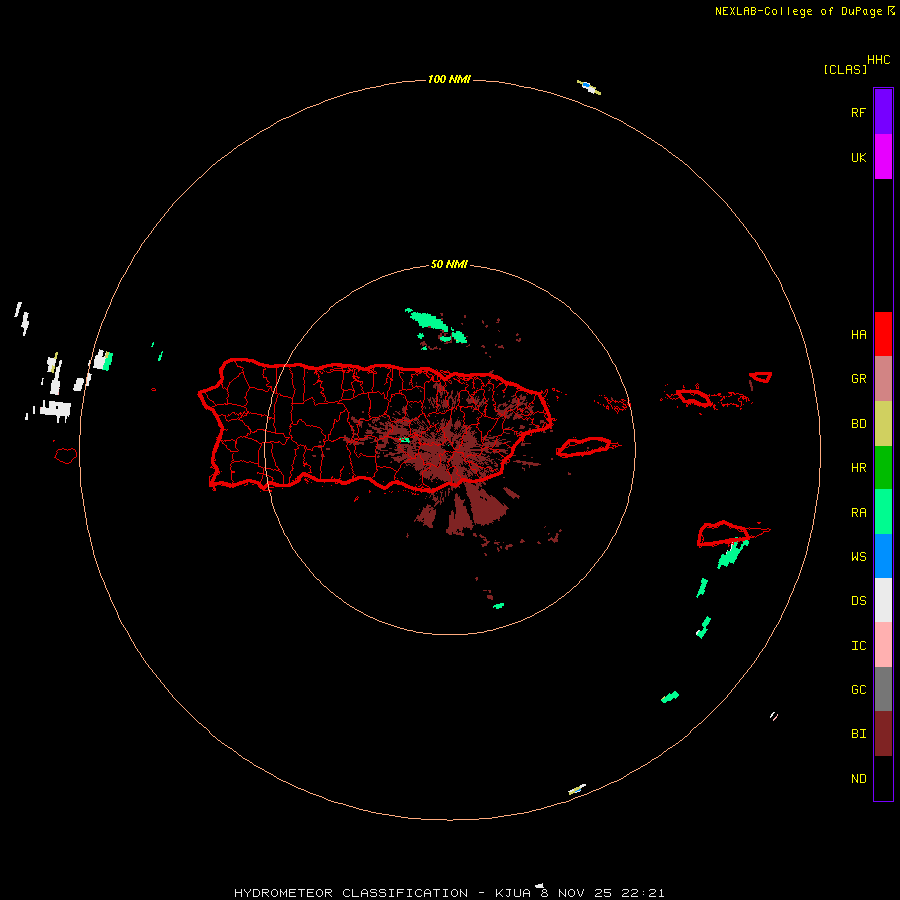This screenshot has width=900, height=900.
Task: Click the white dry snow echo cluster
Action: [56, 409]
